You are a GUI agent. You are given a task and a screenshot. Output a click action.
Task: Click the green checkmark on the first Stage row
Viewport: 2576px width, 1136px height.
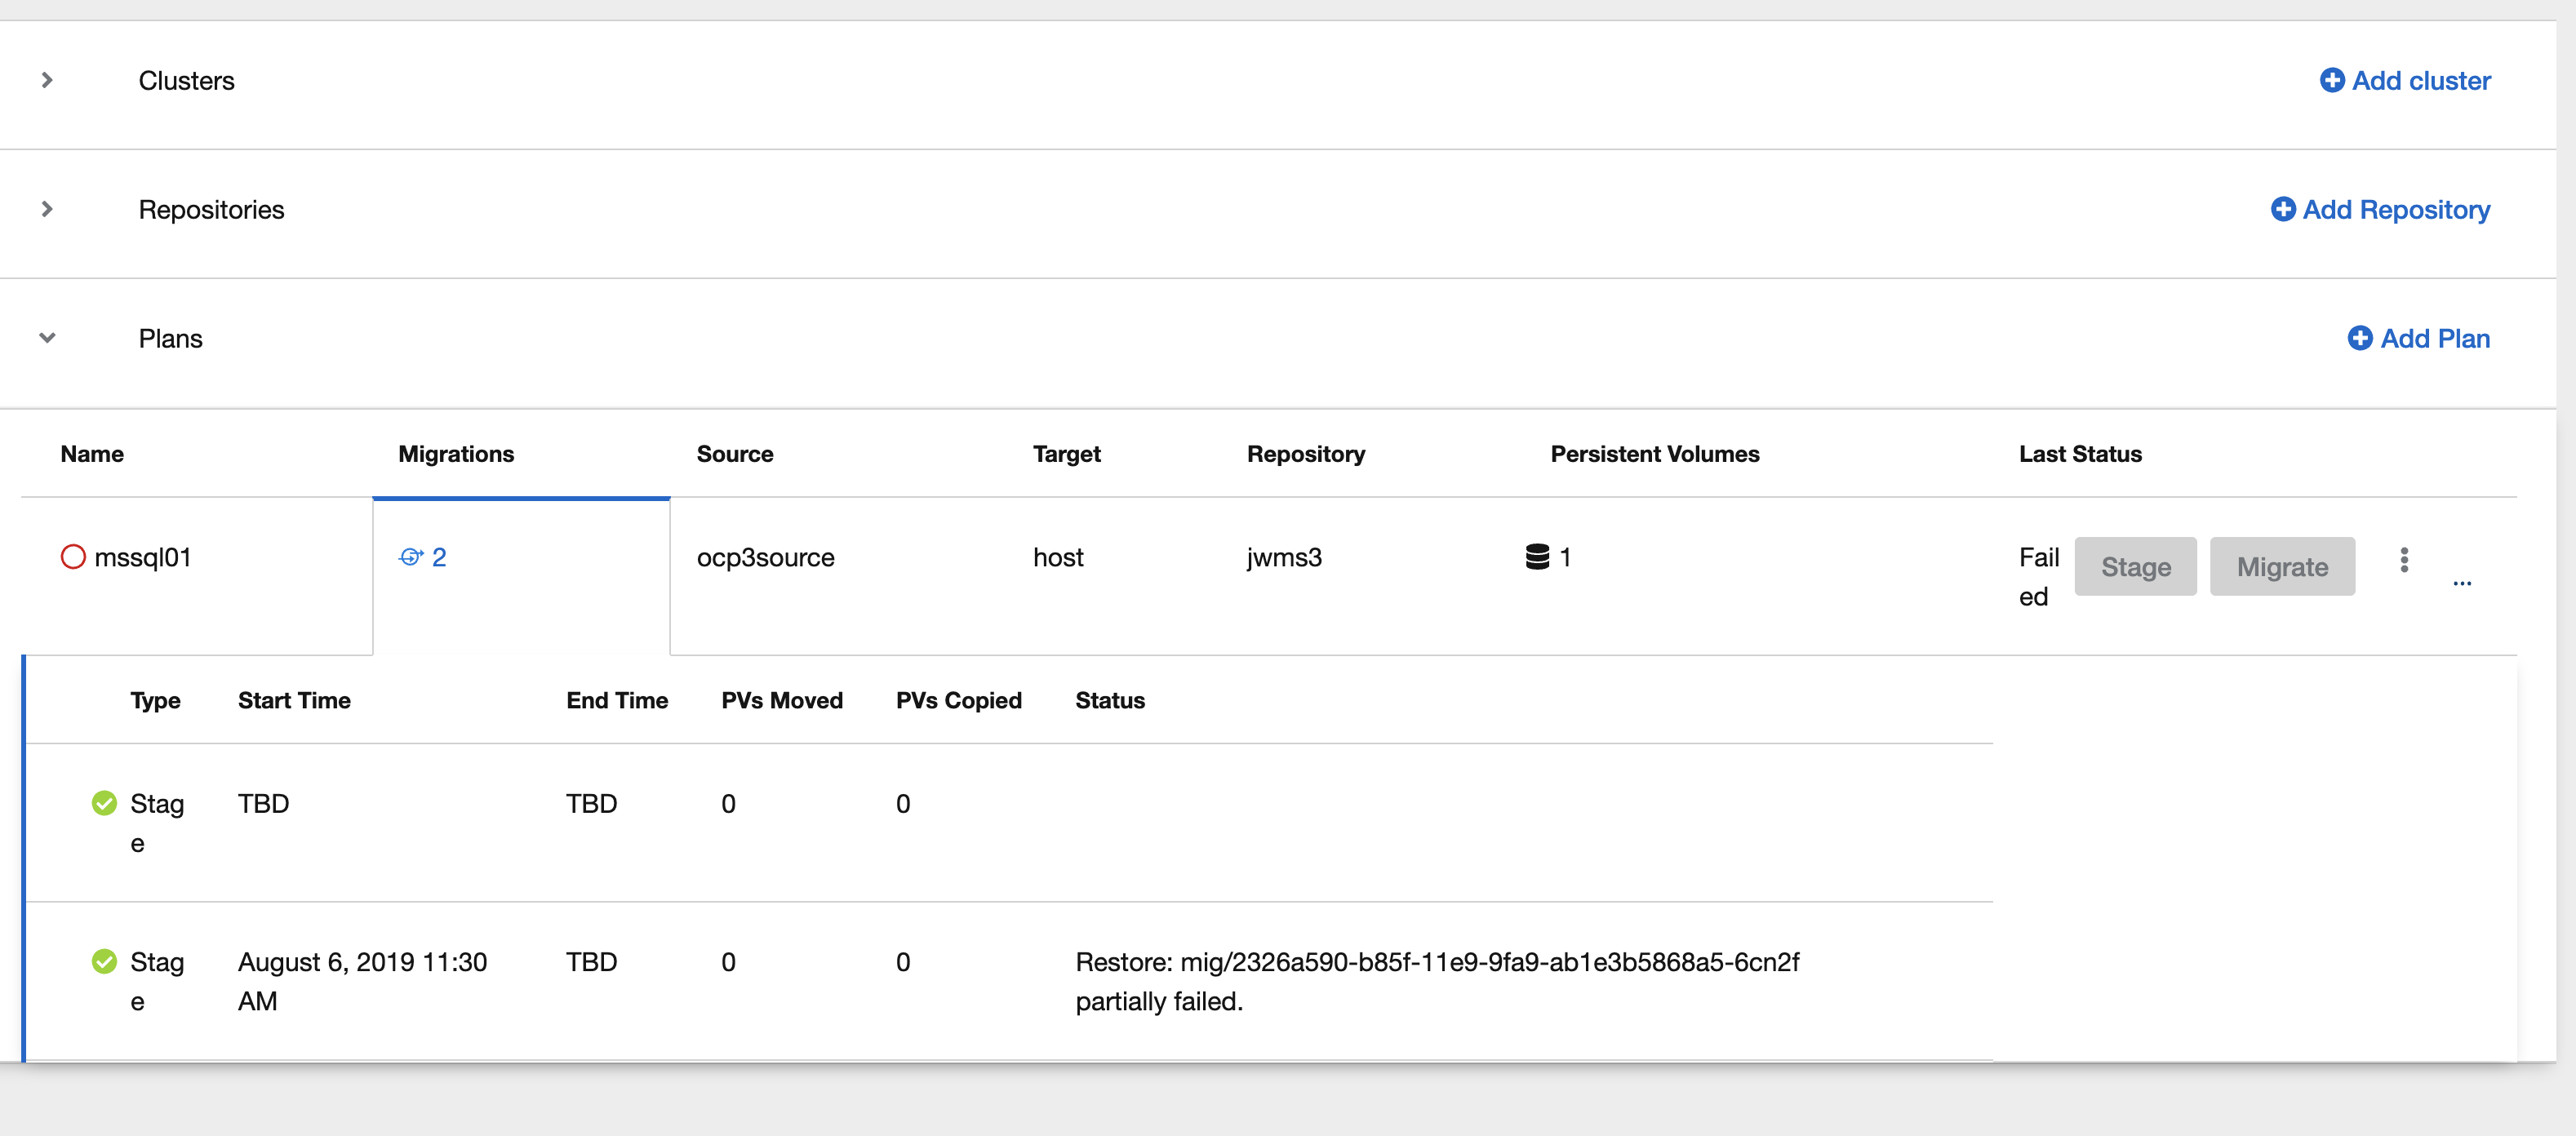tap(104, 803)
